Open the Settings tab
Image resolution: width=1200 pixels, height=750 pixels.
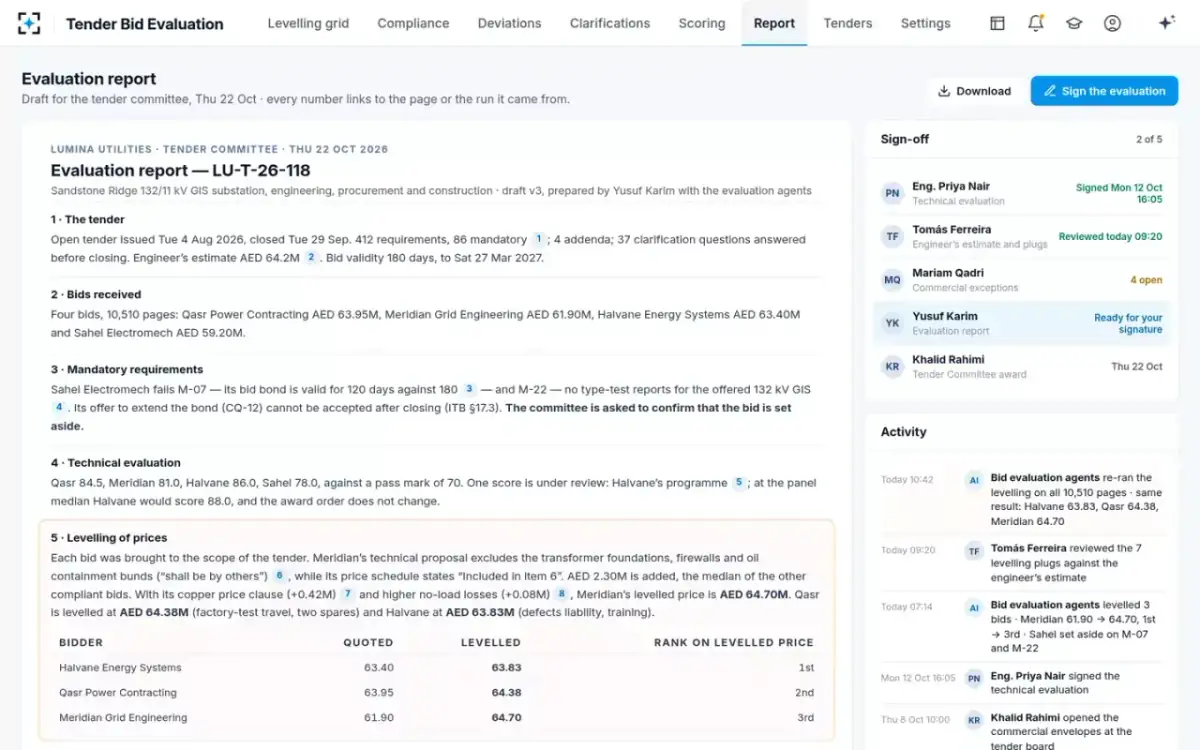926,23
